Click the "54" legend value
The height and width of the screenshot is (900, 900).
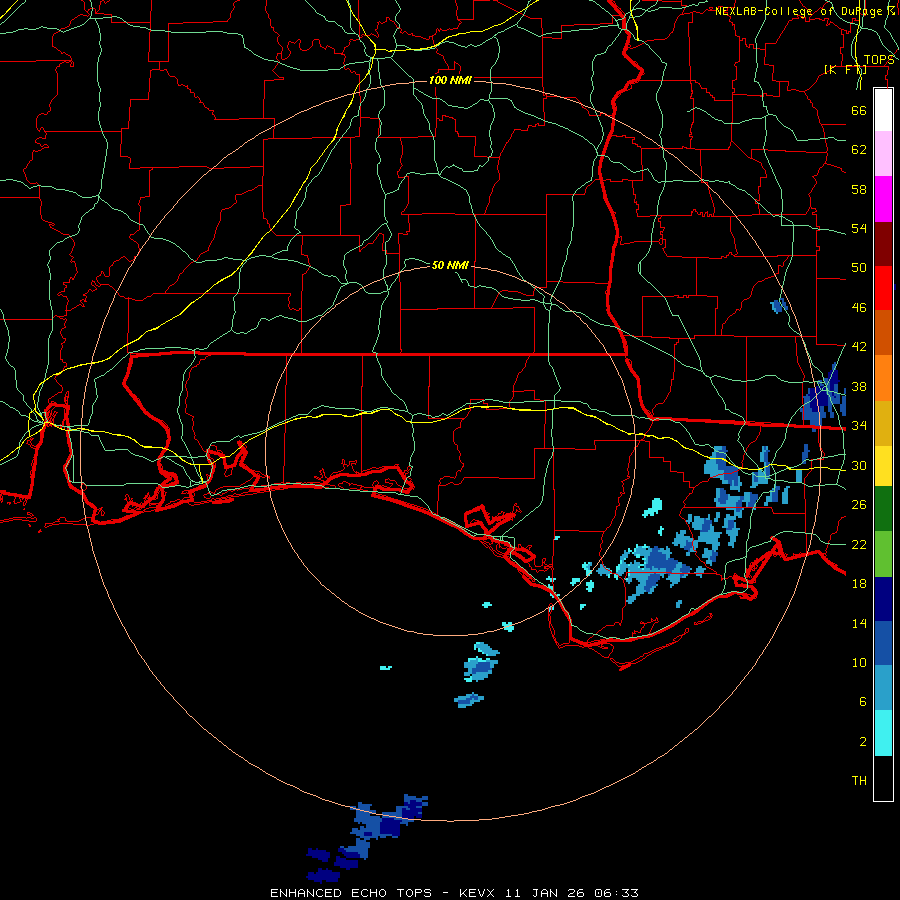coord(859,228)
